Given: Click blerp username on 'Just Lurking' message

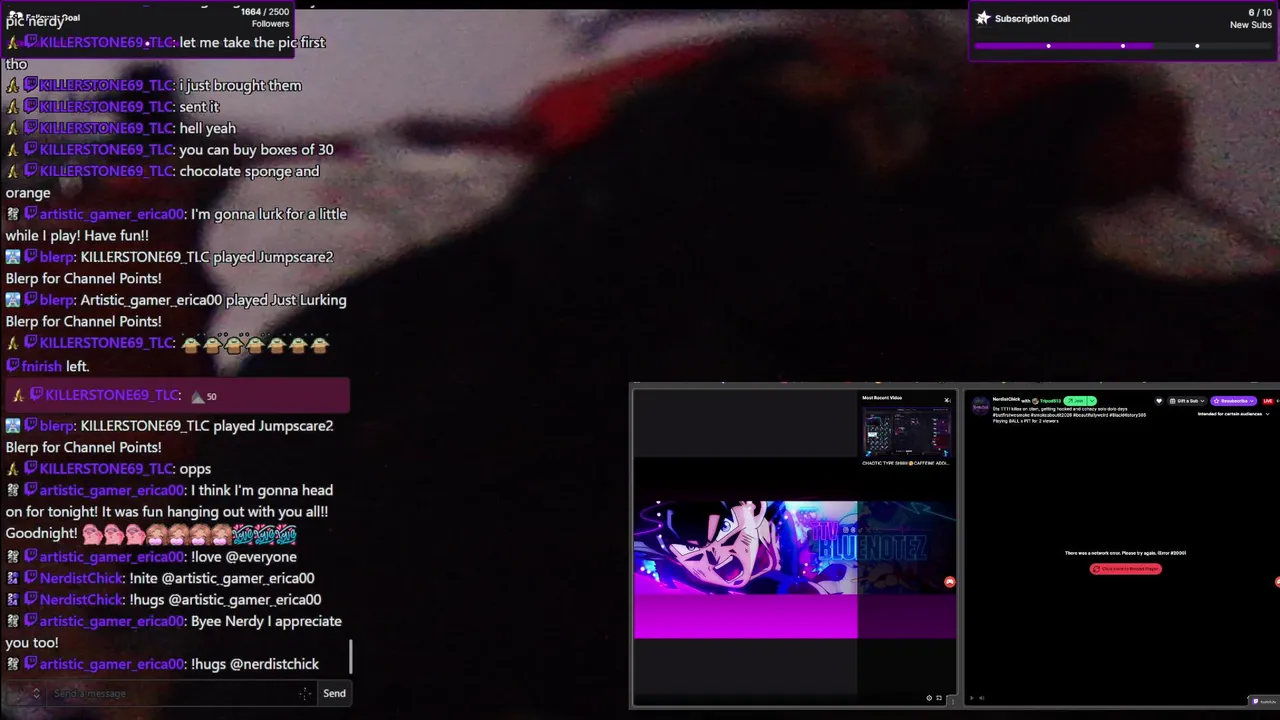Looking at the screenshot, I should click(57, 300).
